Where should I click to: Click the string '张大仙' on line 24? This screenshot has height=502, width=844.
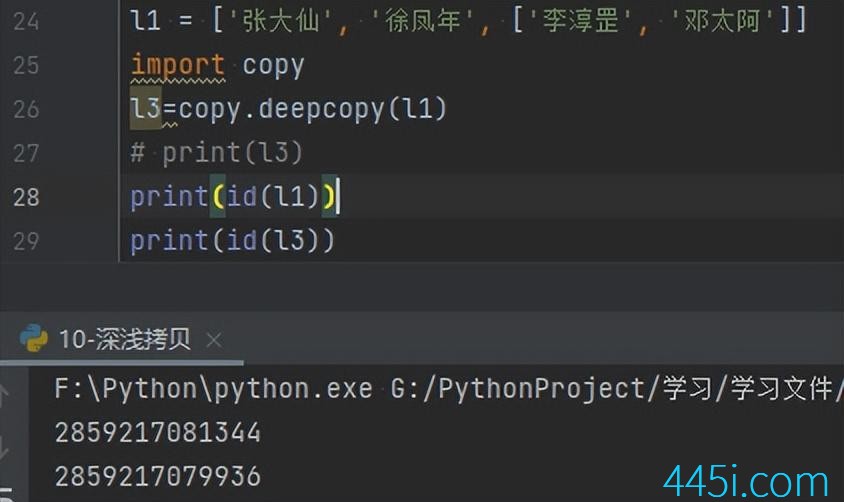point(282,22)
